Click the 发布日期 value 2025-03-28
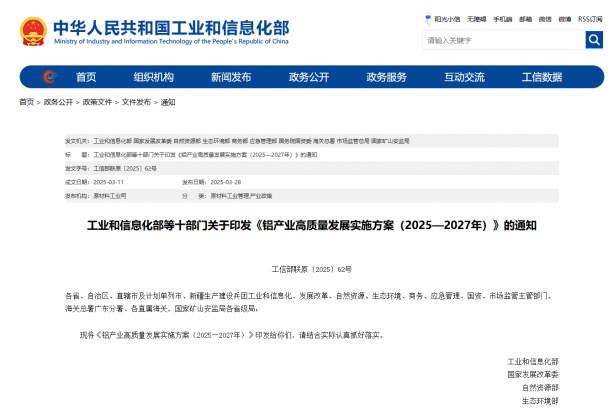Image resolution: width=614 pixels, height=410 pixels. (x=226, y=182)
